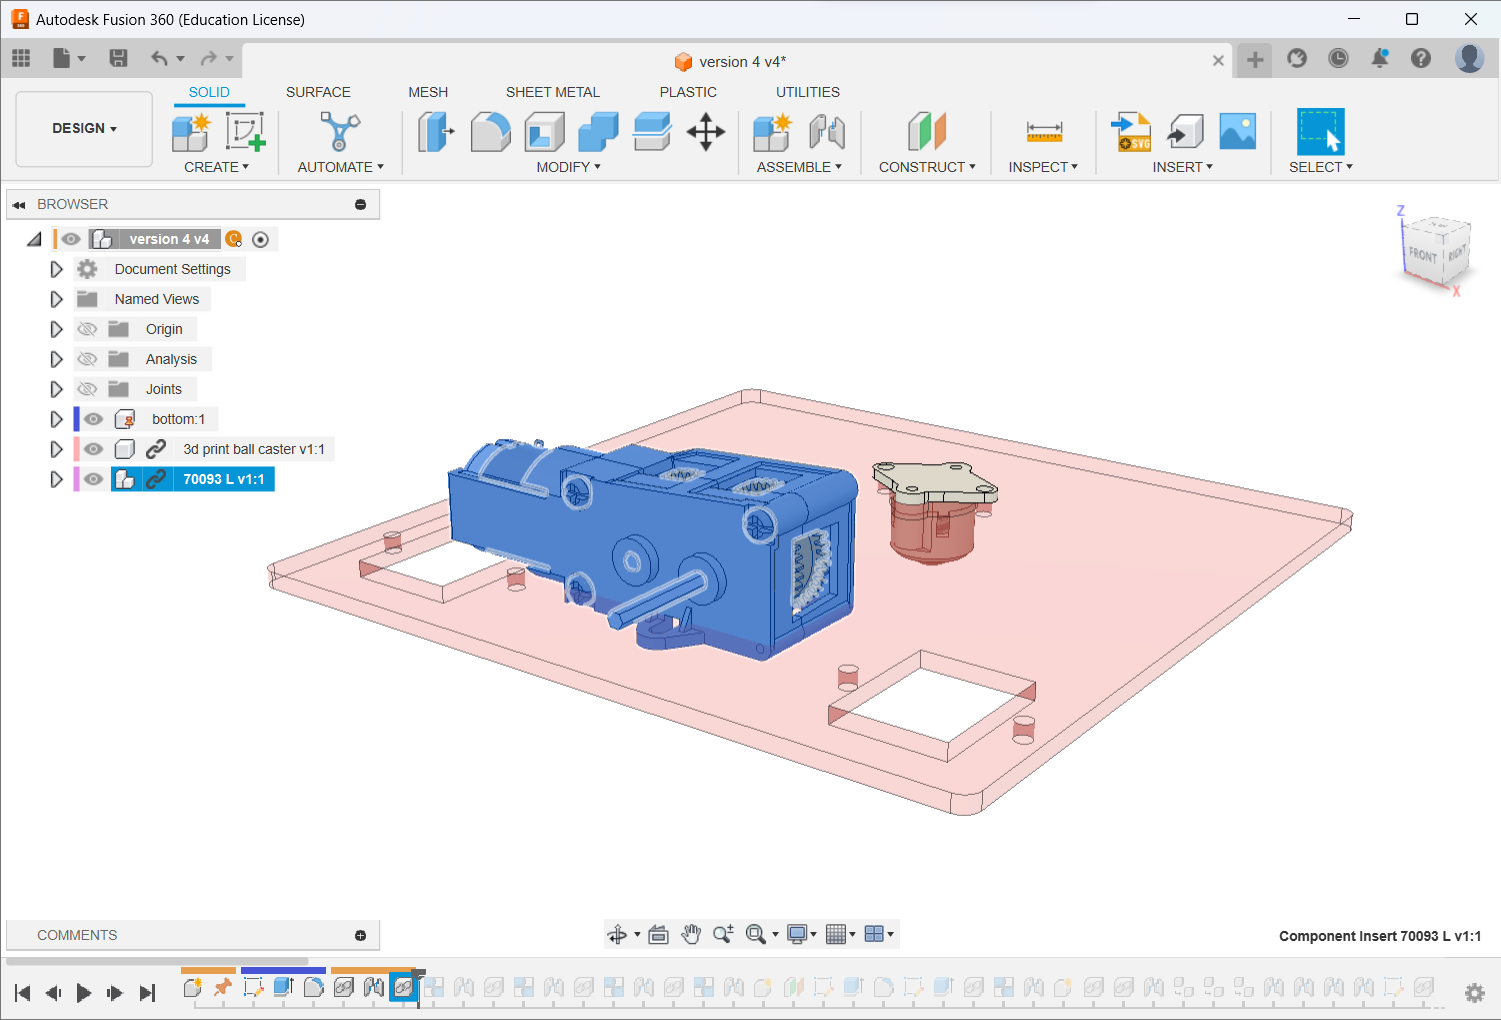This screenshot has width=1501, height=1020.
Task: Click the Insert SVG icon
Action: (1131, 132)
